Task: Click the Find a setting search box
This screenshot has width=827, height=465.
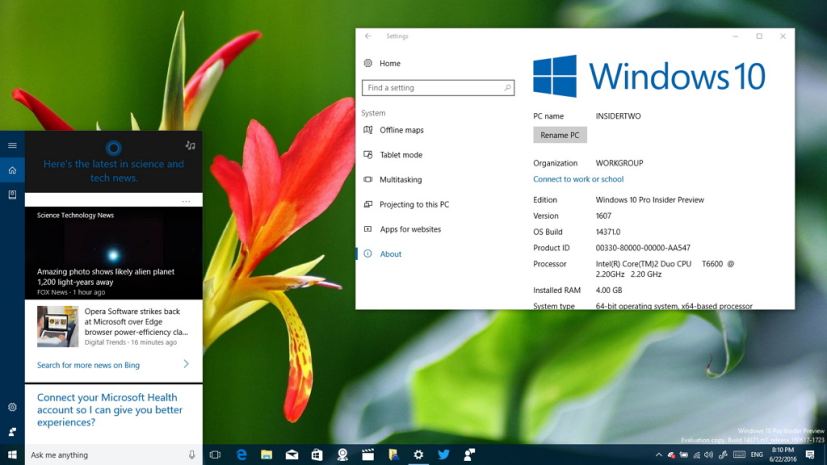Action: coord(438,88)
